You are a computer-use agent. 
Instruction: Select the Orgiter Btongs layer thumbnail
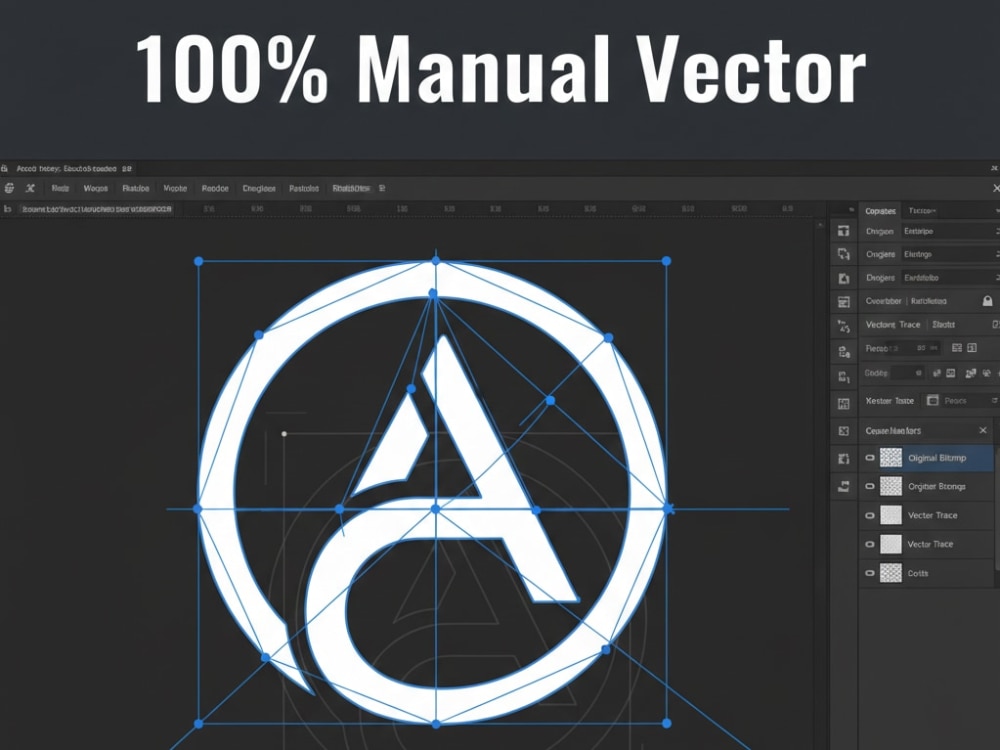tap(891, 486)
